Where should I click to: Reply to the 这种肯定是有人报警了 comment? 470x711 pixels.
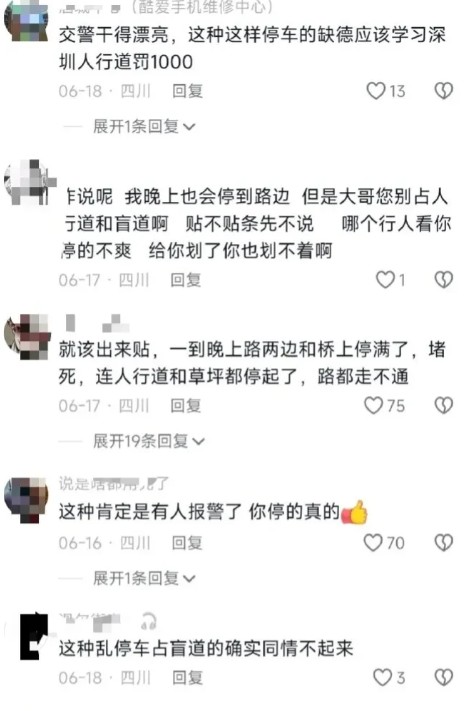pyautogui.click(x=187, y=542)
